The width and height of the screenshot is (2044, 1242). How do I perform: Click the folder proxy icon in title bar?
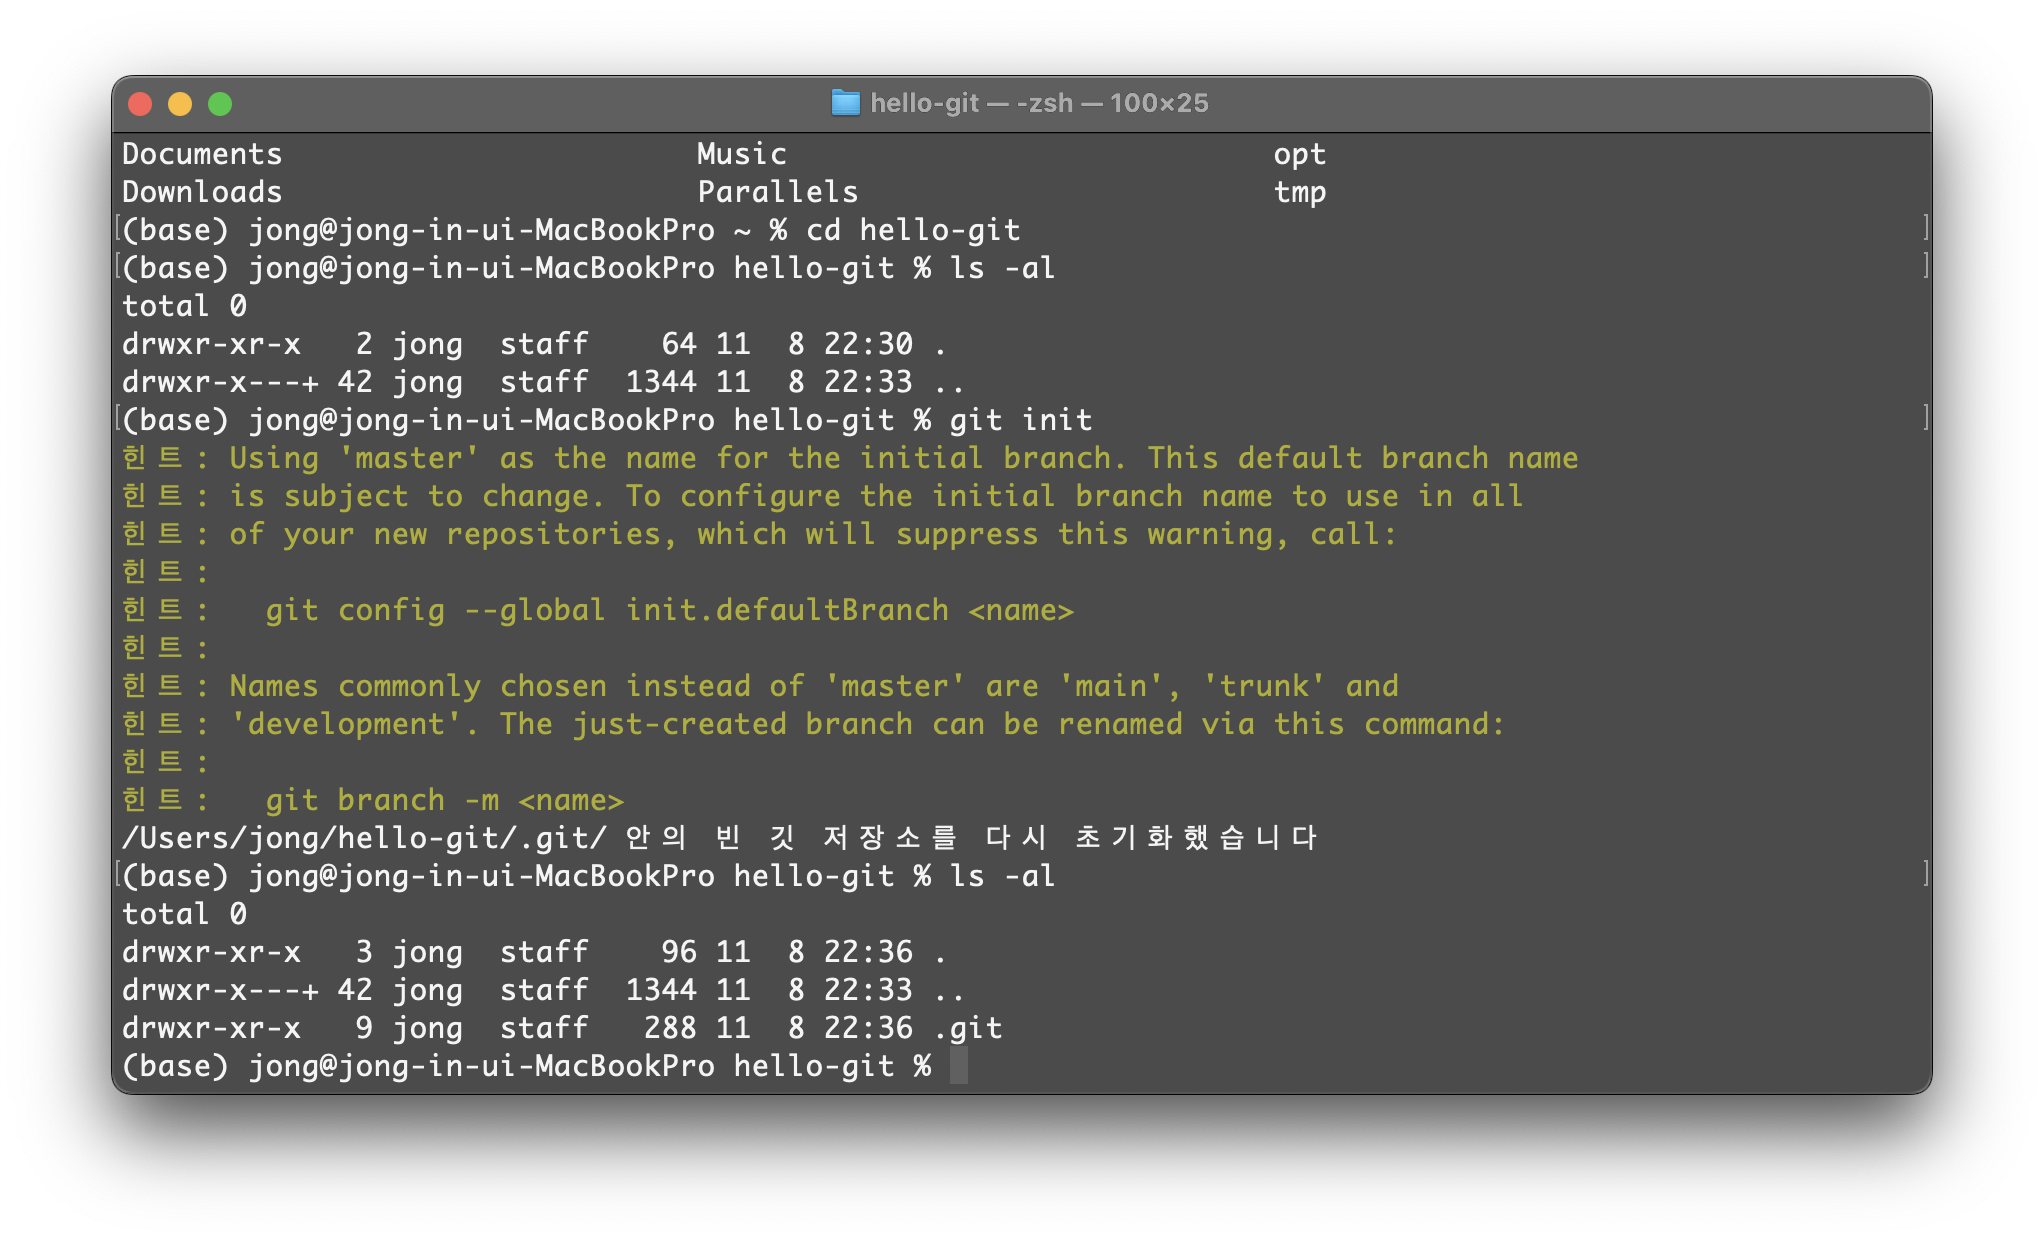(x=845, y=103)
